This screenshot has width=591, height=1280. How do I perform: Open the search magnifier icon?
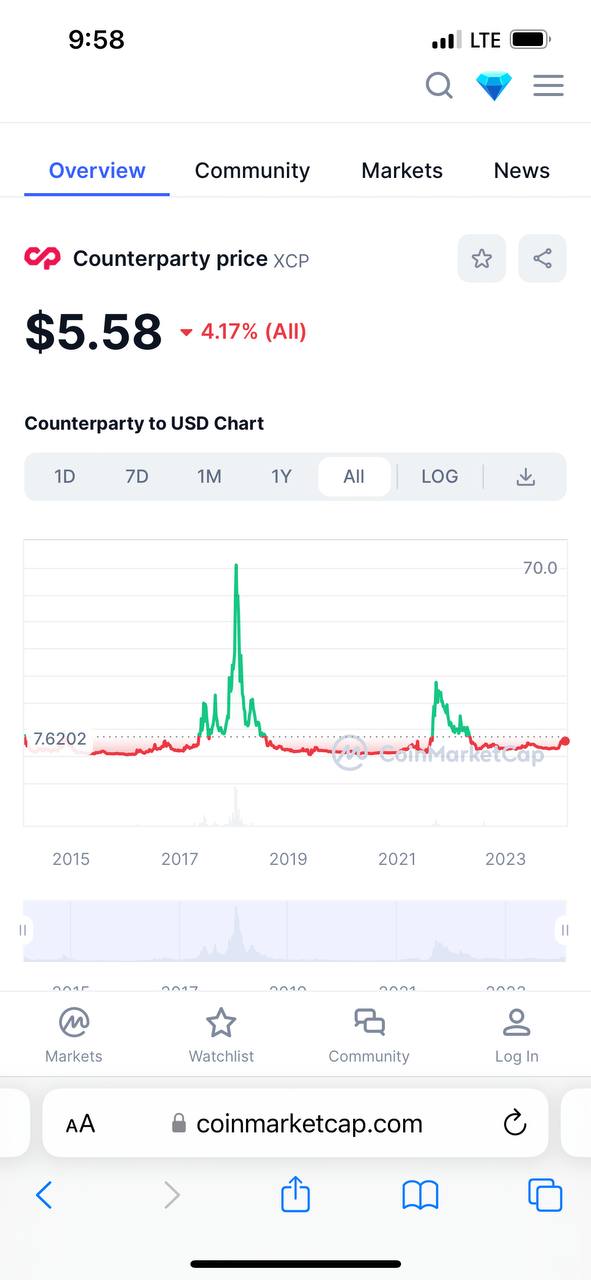click(439, 86)
